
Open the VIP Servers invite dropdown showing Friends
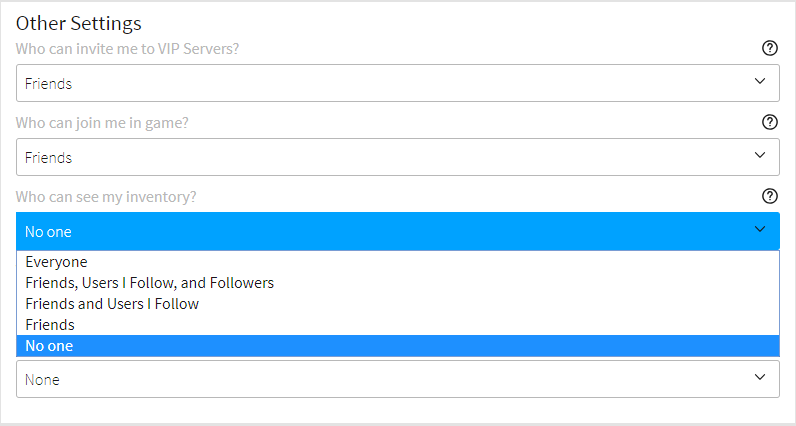[x=397, y=84]
